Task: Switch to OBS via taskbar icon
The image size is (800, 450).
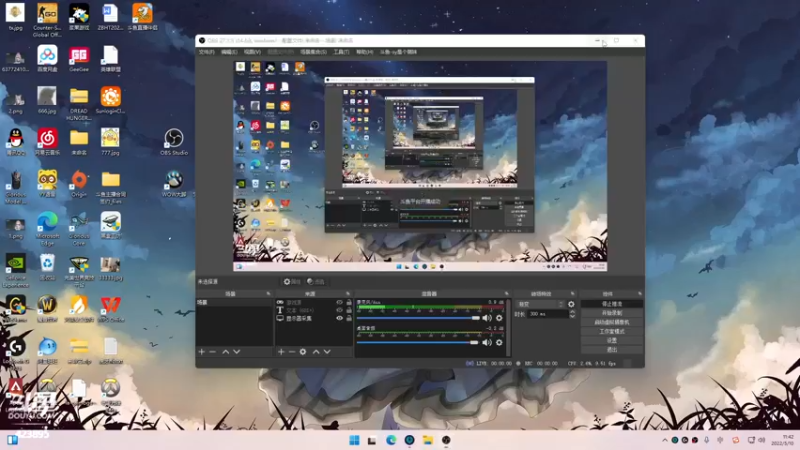Action: point(446,440)
